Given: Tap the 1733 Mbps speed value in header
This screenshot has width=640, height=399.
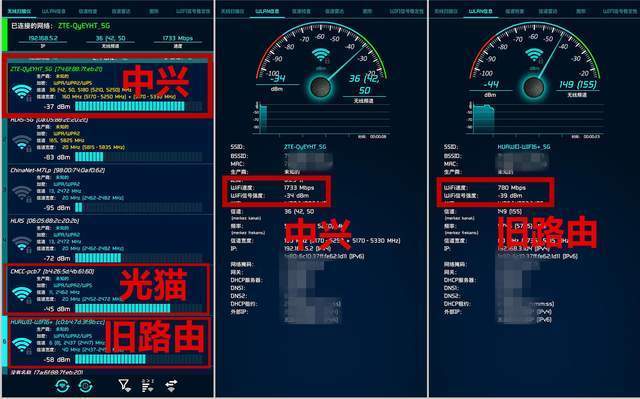Looking at the screenshot, I should pyautogui.click(x=178, y=38).
